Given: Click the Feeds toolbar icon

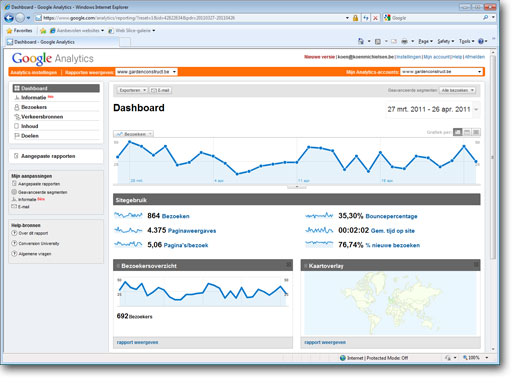Looking at the screenshot, I should click(x=378, y=42).
